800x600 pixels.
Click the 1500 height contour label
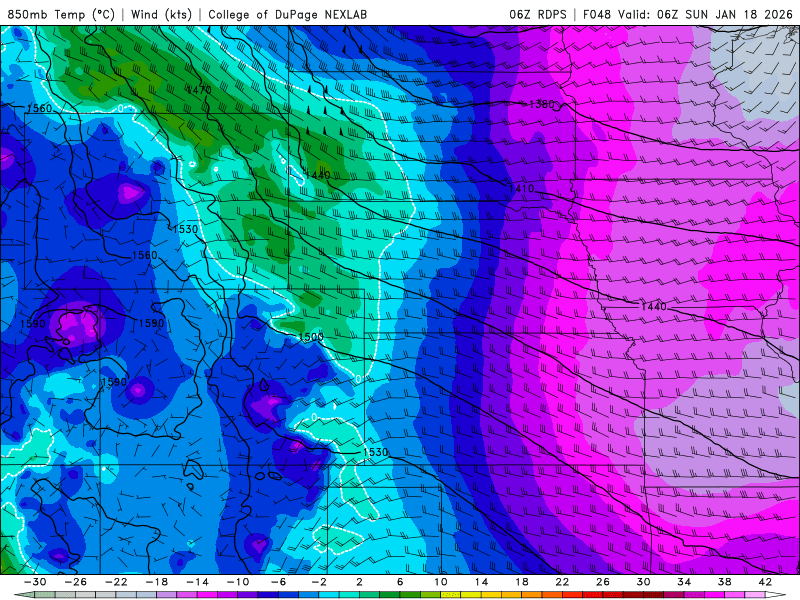311,337
